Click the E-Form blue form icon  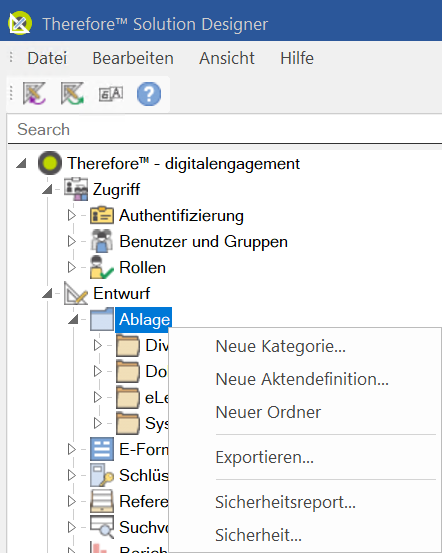point(102,449)
